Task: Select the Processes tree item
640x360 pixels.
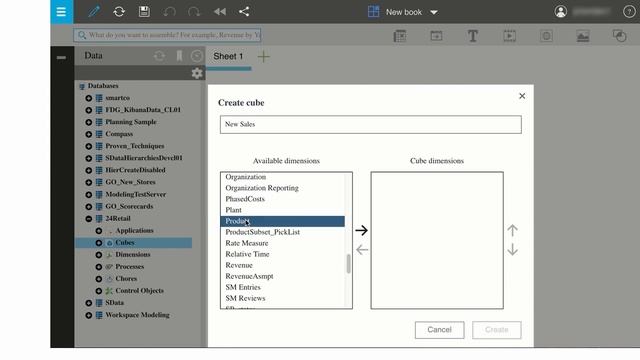Action: pos(129,267)
